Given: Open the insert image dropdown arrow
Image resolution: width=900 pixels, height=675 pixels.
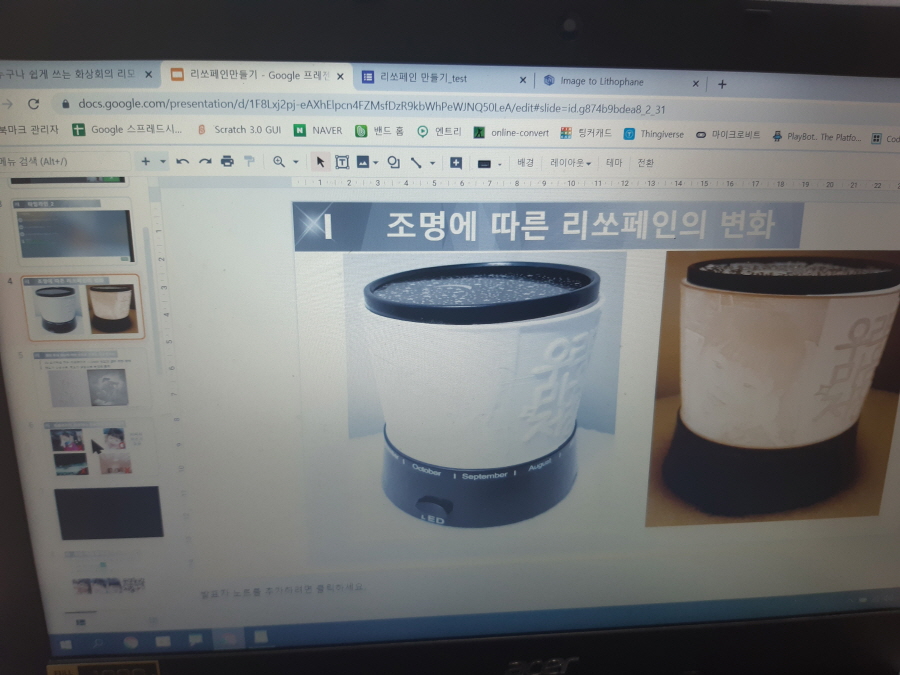Looking at the screenshot, I should click(375, 163).
